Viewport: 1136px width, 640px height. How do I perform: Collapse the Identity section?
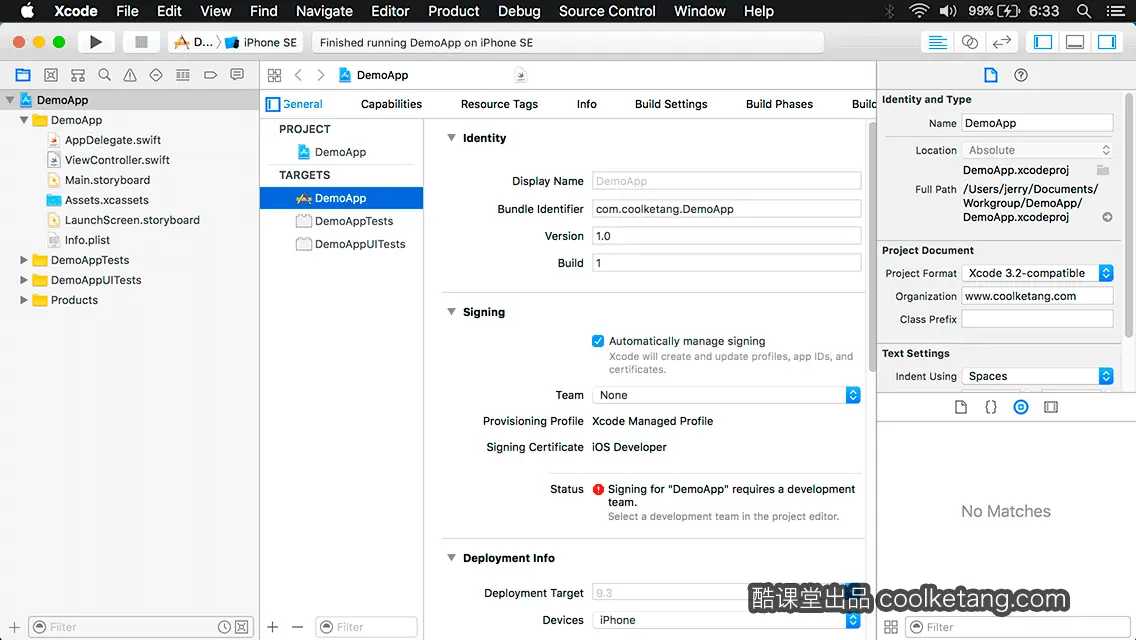click(451, 138)
